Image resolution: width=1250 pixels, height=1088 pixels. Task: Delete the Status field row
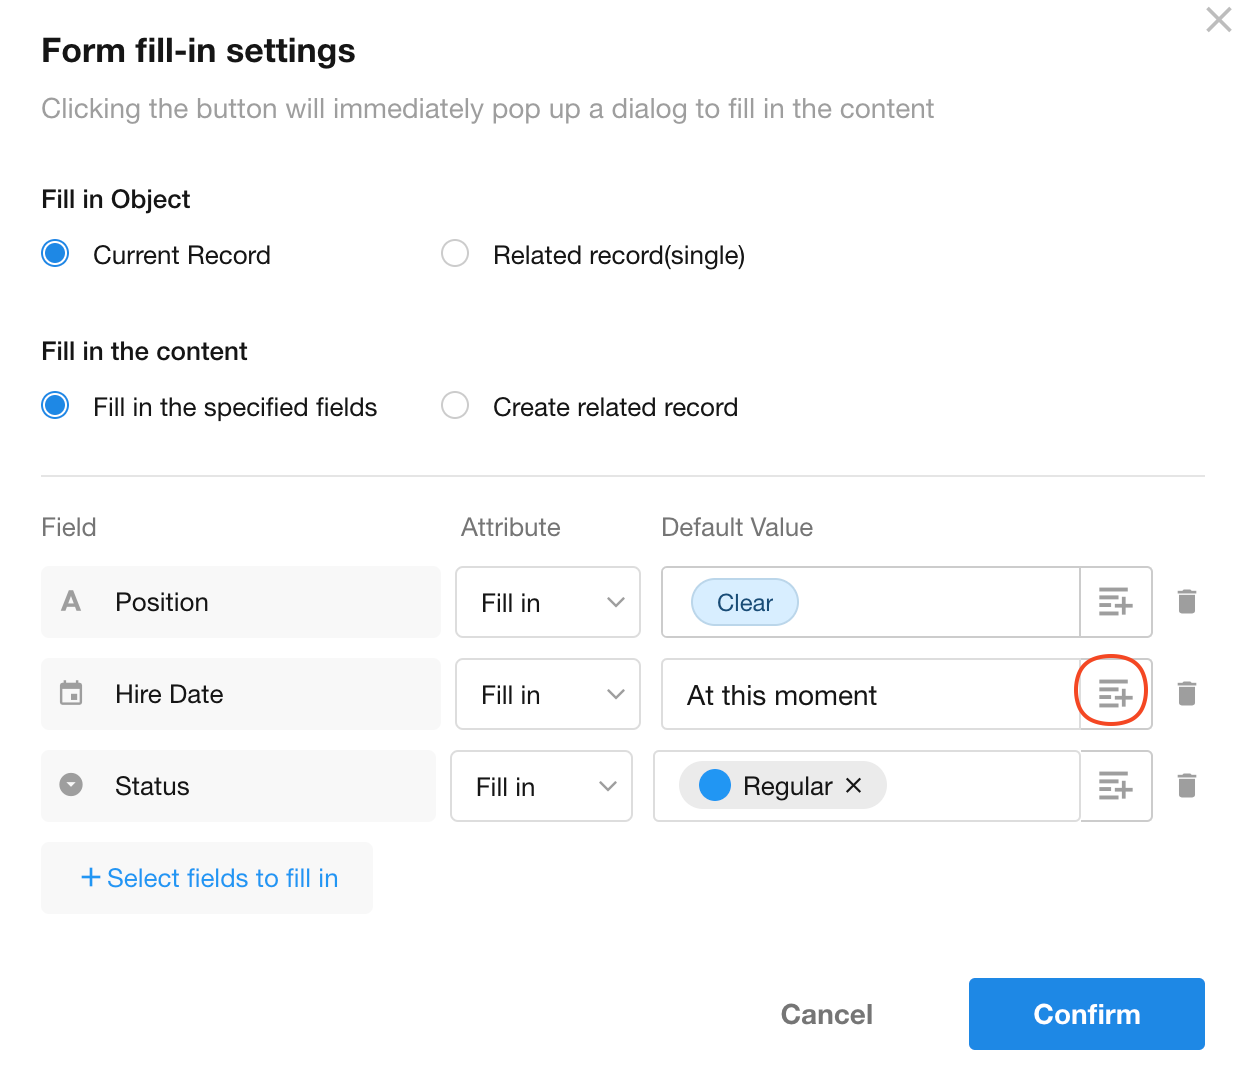tap(1187, 786)
